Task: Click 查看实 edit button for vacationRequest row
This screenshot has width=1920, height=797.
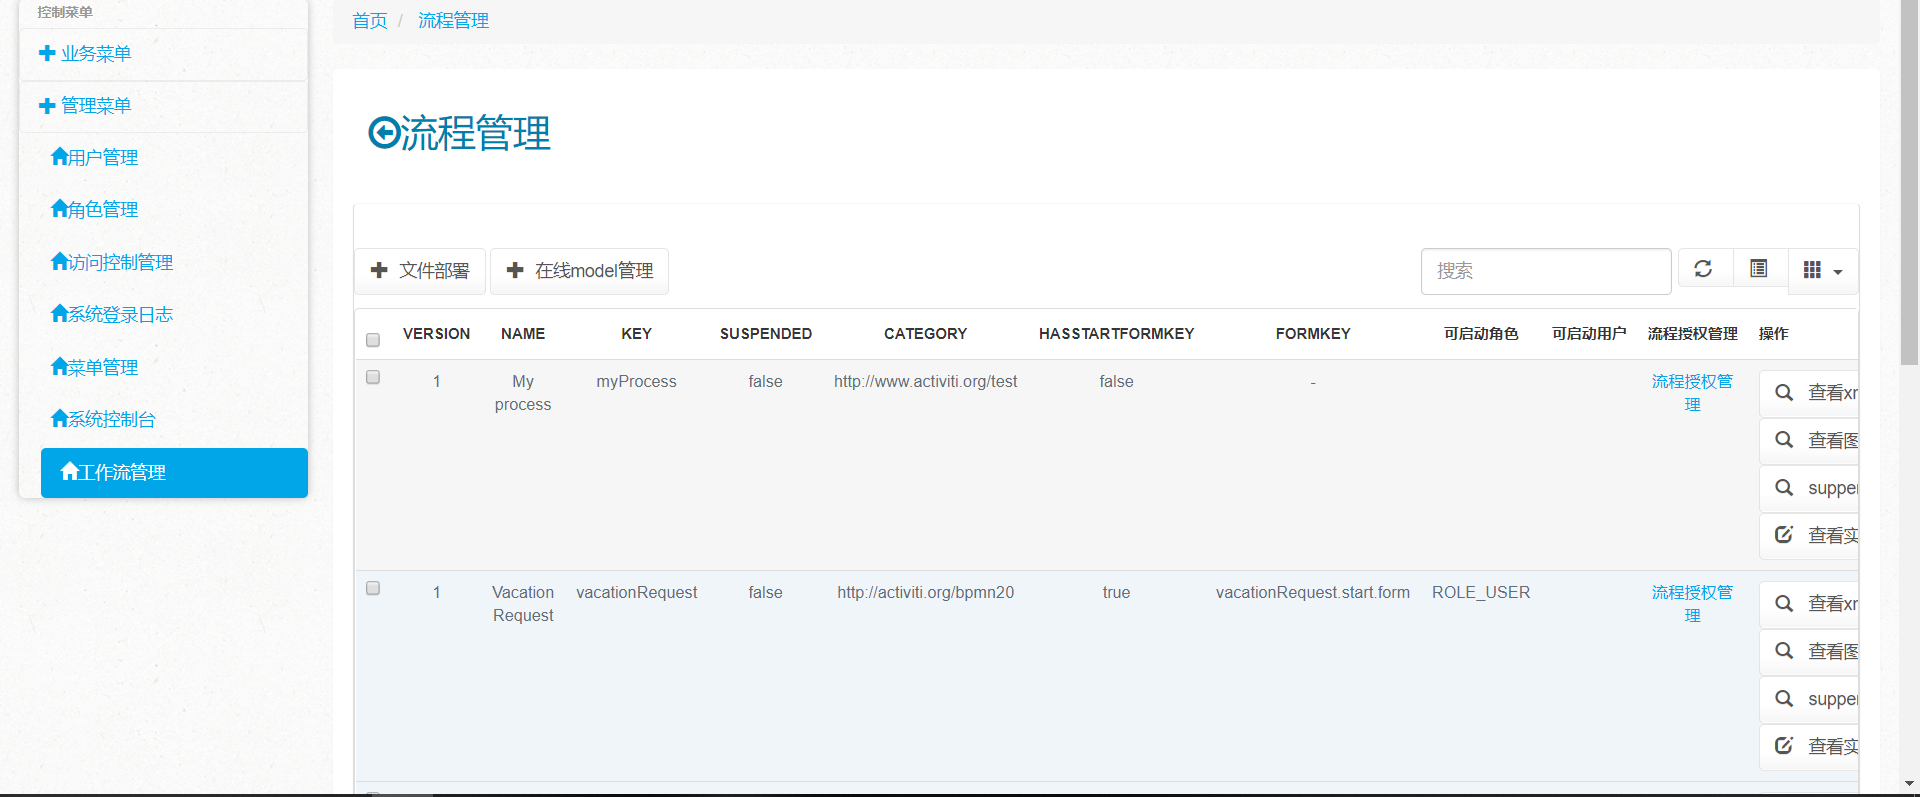Action: coord(1810,747)
